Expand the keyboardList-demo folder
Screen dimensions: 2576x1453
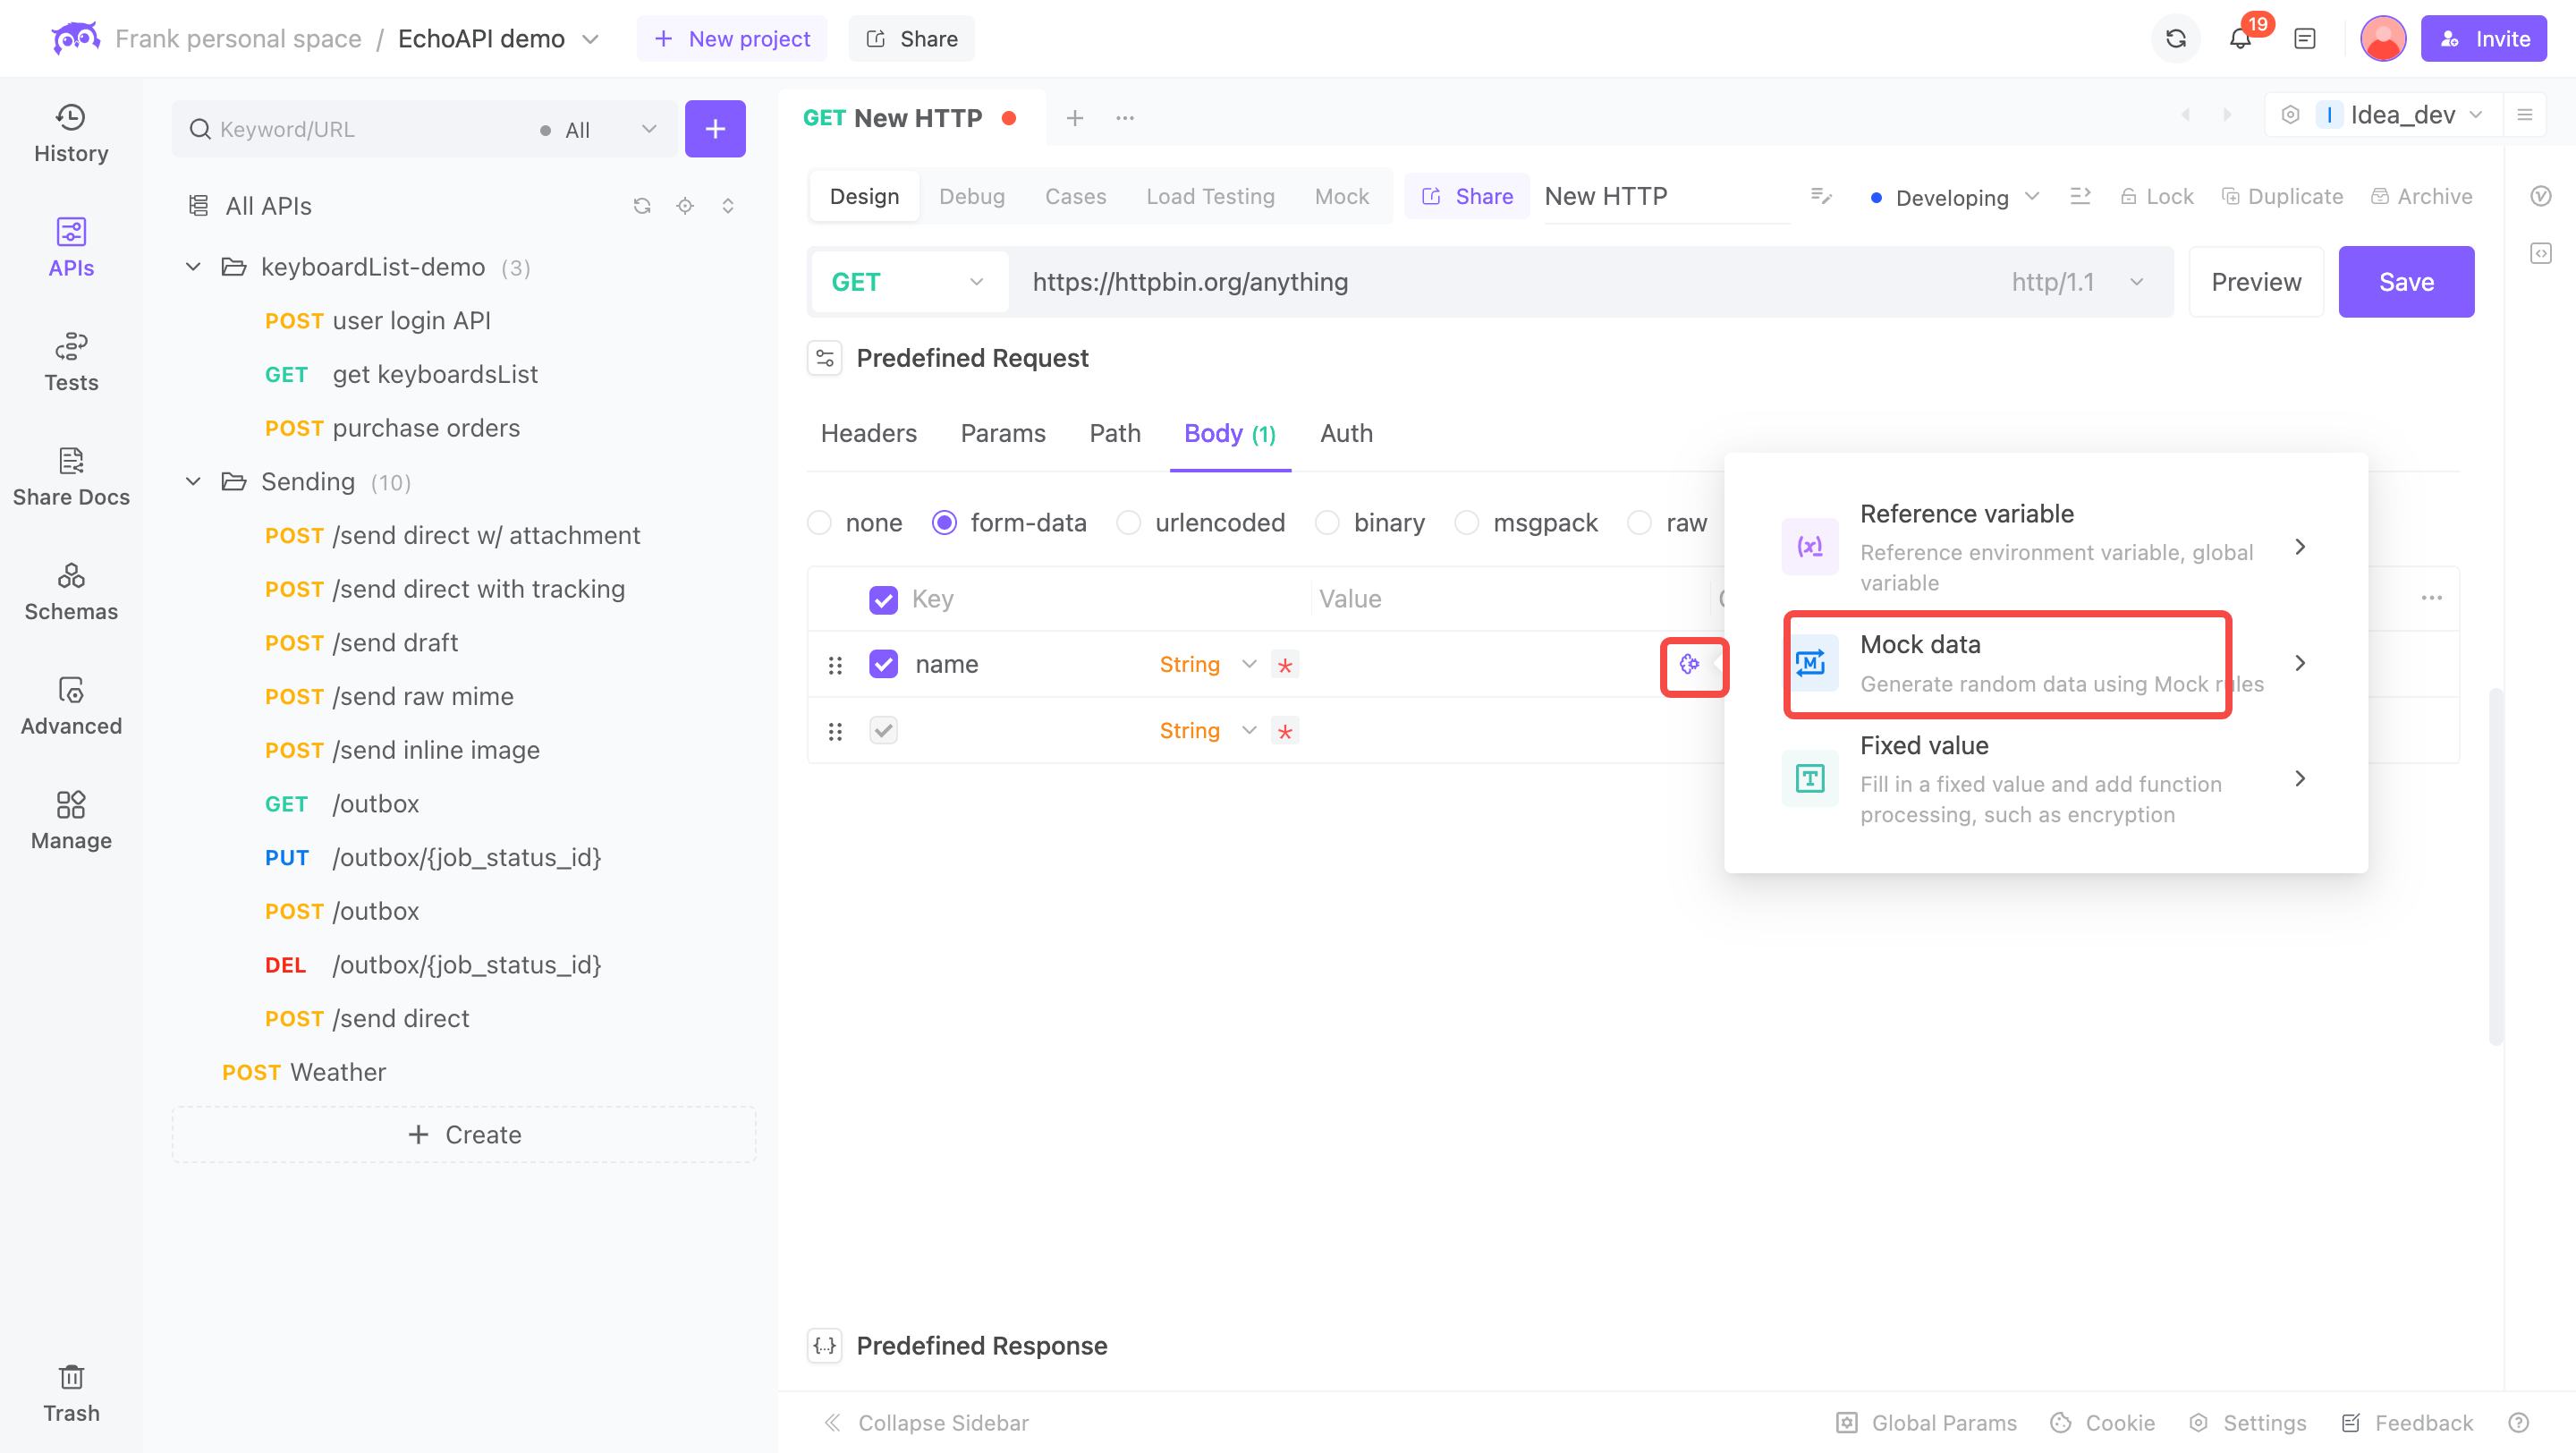[x=193, y=266]
